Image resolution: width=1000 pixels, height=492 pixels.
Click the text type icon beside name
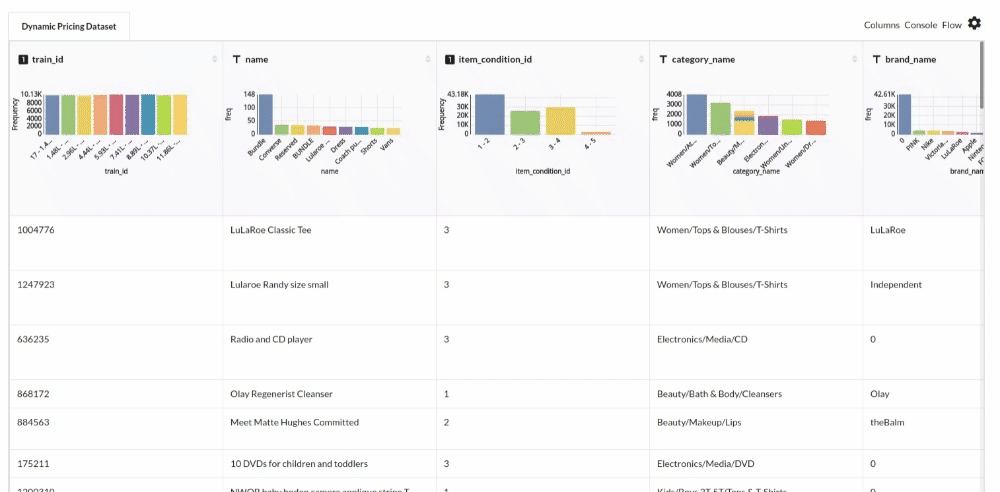click(x=236, y=59)
